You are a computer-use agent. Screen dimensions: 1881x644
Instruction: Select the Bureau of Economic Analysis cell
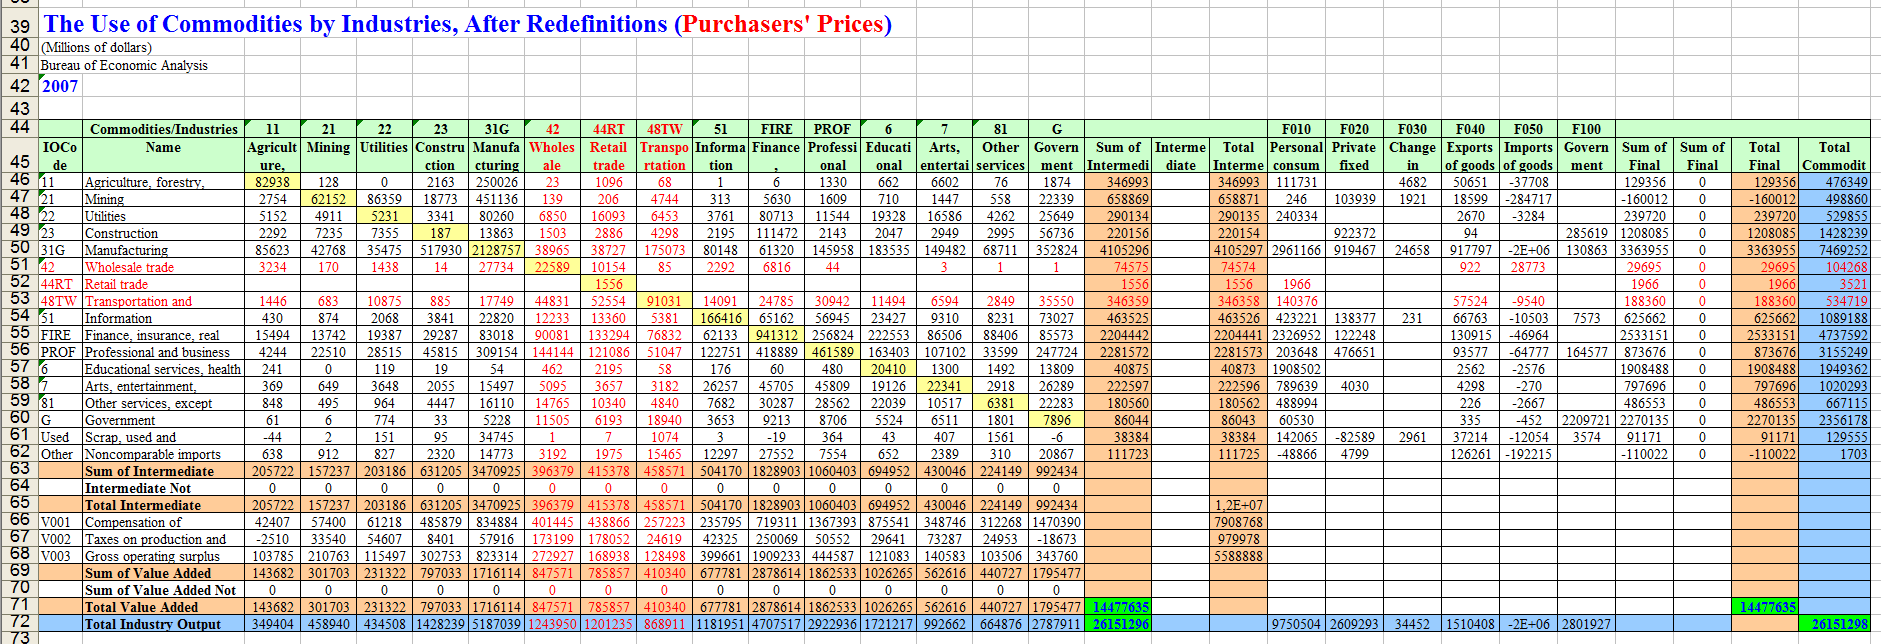pos(124,65)
